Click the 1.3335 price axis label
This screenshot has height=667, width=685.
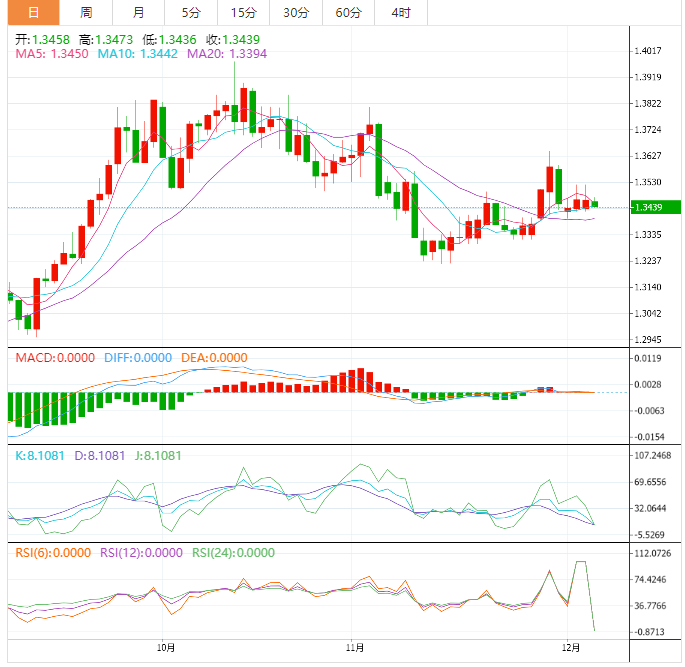tap(648, 235)
